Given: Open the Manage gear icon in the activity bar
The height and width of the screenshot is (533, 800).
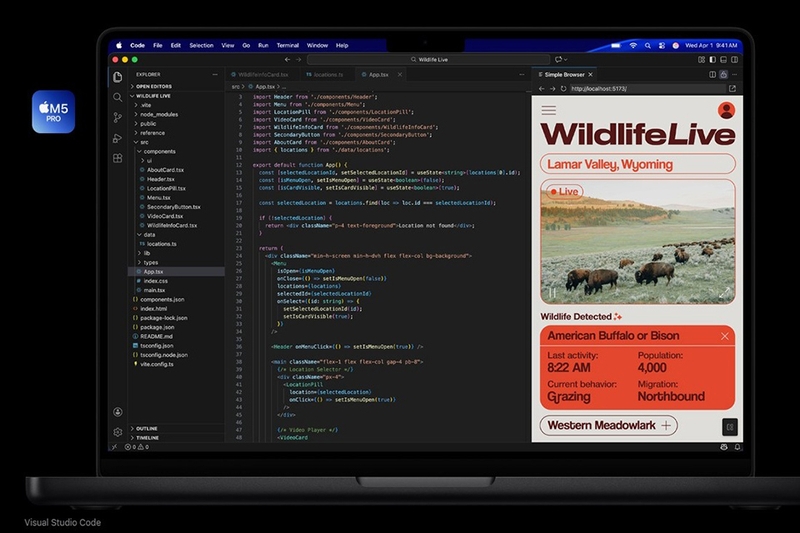Looking at the screenshot, I should (117, 432).
